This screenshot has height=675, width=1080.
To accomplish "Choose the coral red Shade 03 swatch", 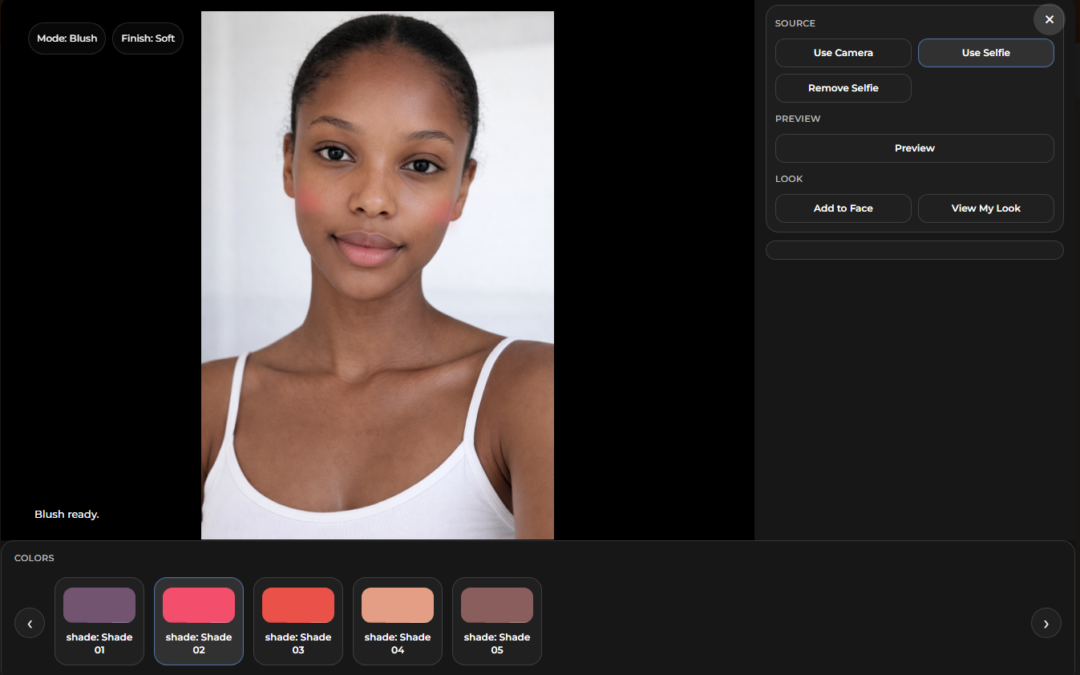I will 298,605.
